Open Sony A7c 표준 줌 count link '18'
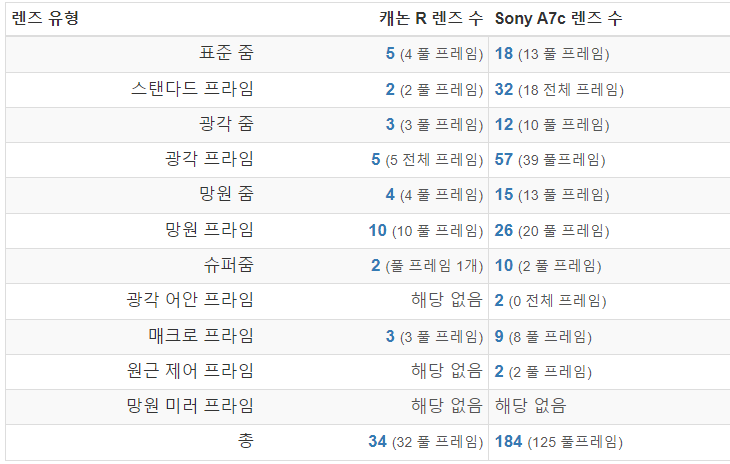730x464 pixels. (x=504, y=54)
